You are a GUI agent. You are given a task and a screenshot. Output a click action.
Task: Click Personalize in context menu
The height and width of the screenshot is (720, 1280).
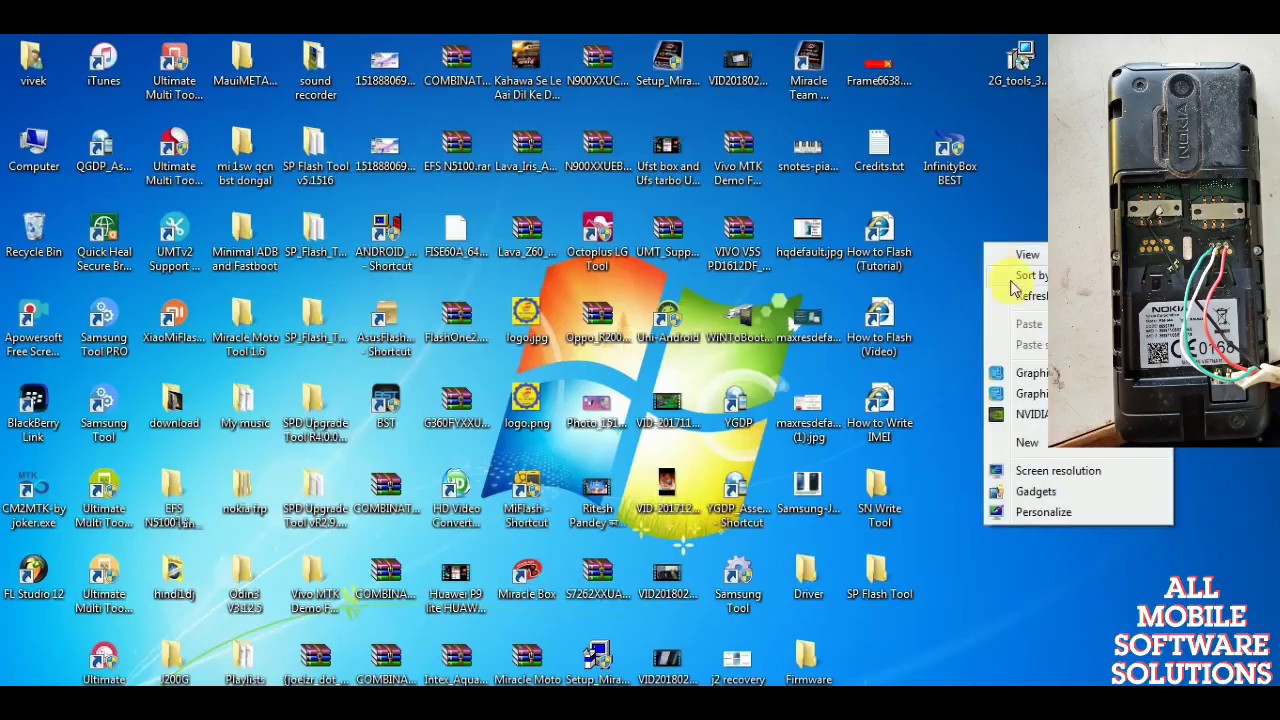point(1078,512)
